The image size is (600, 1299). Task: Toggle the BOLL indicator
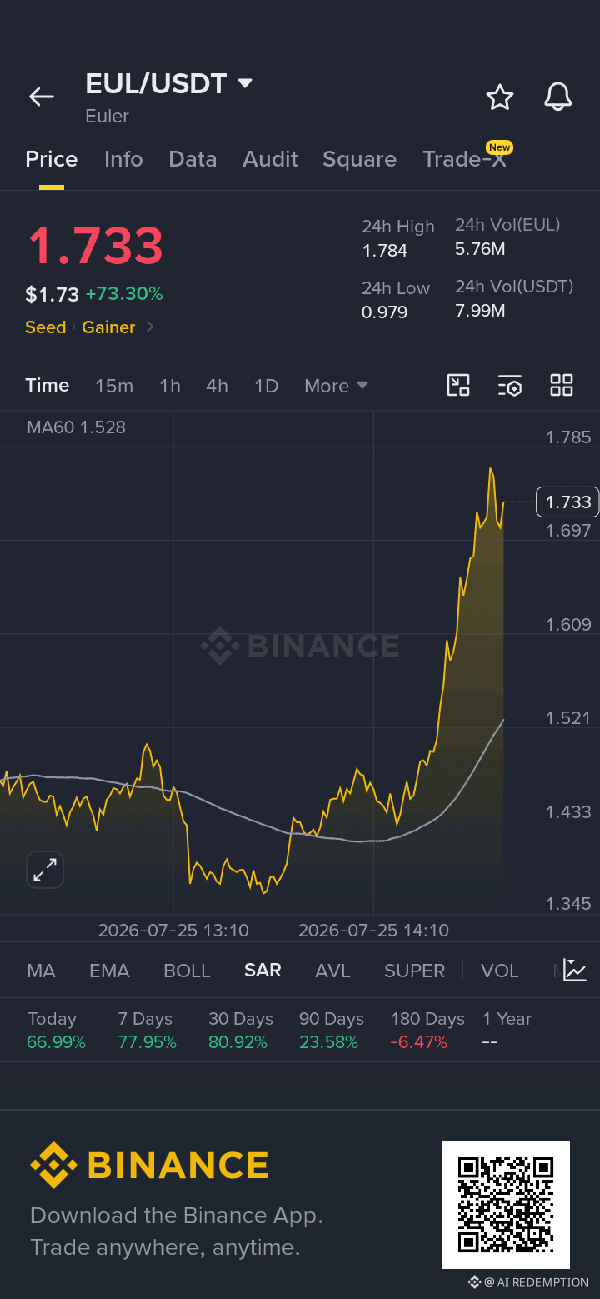[187, 970]
